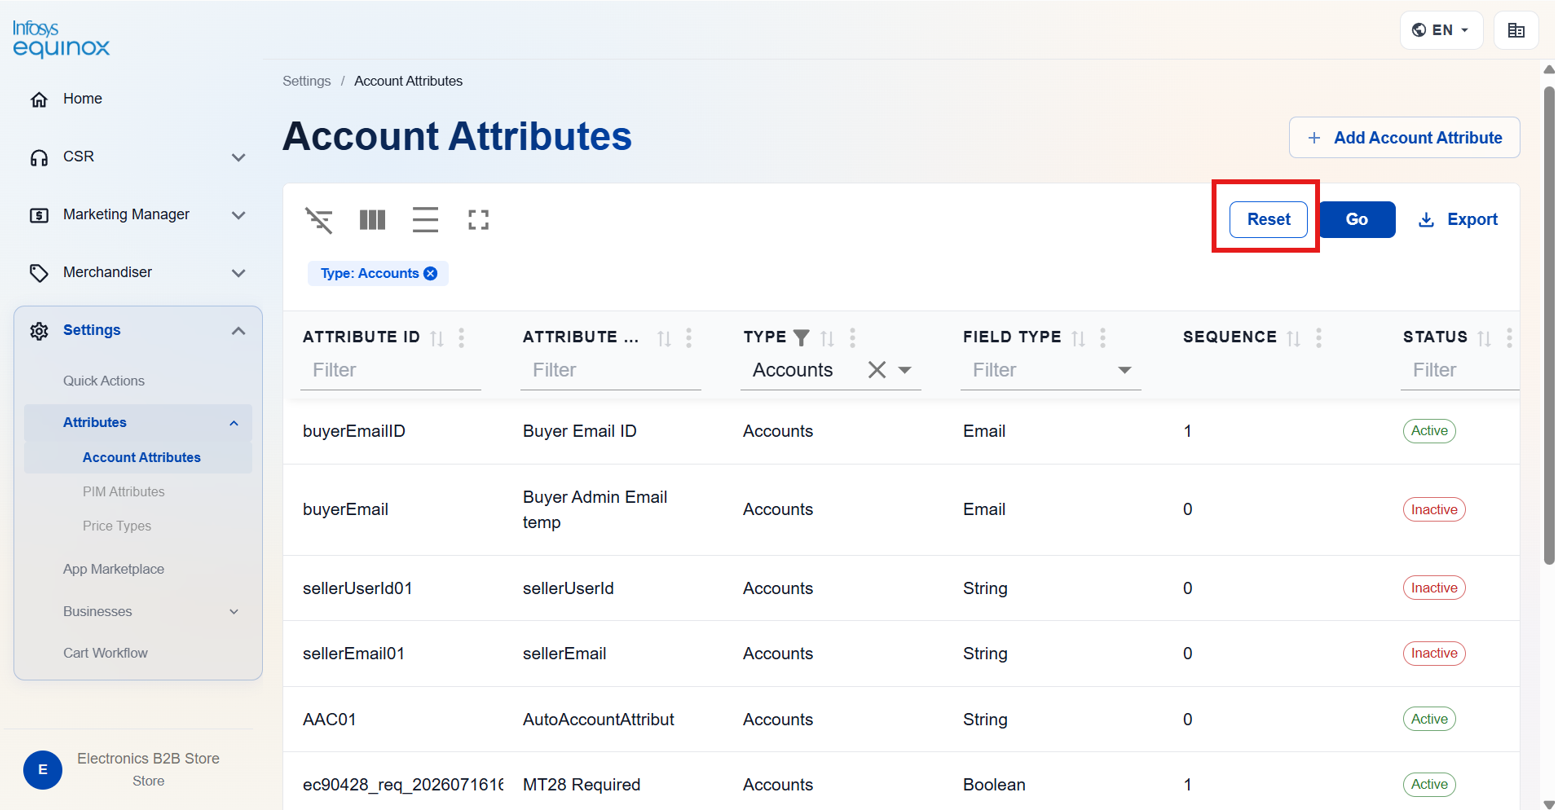Select Account Attributes in sidebar
This screenshot has height=811, width=1555.
coord(141,457)
